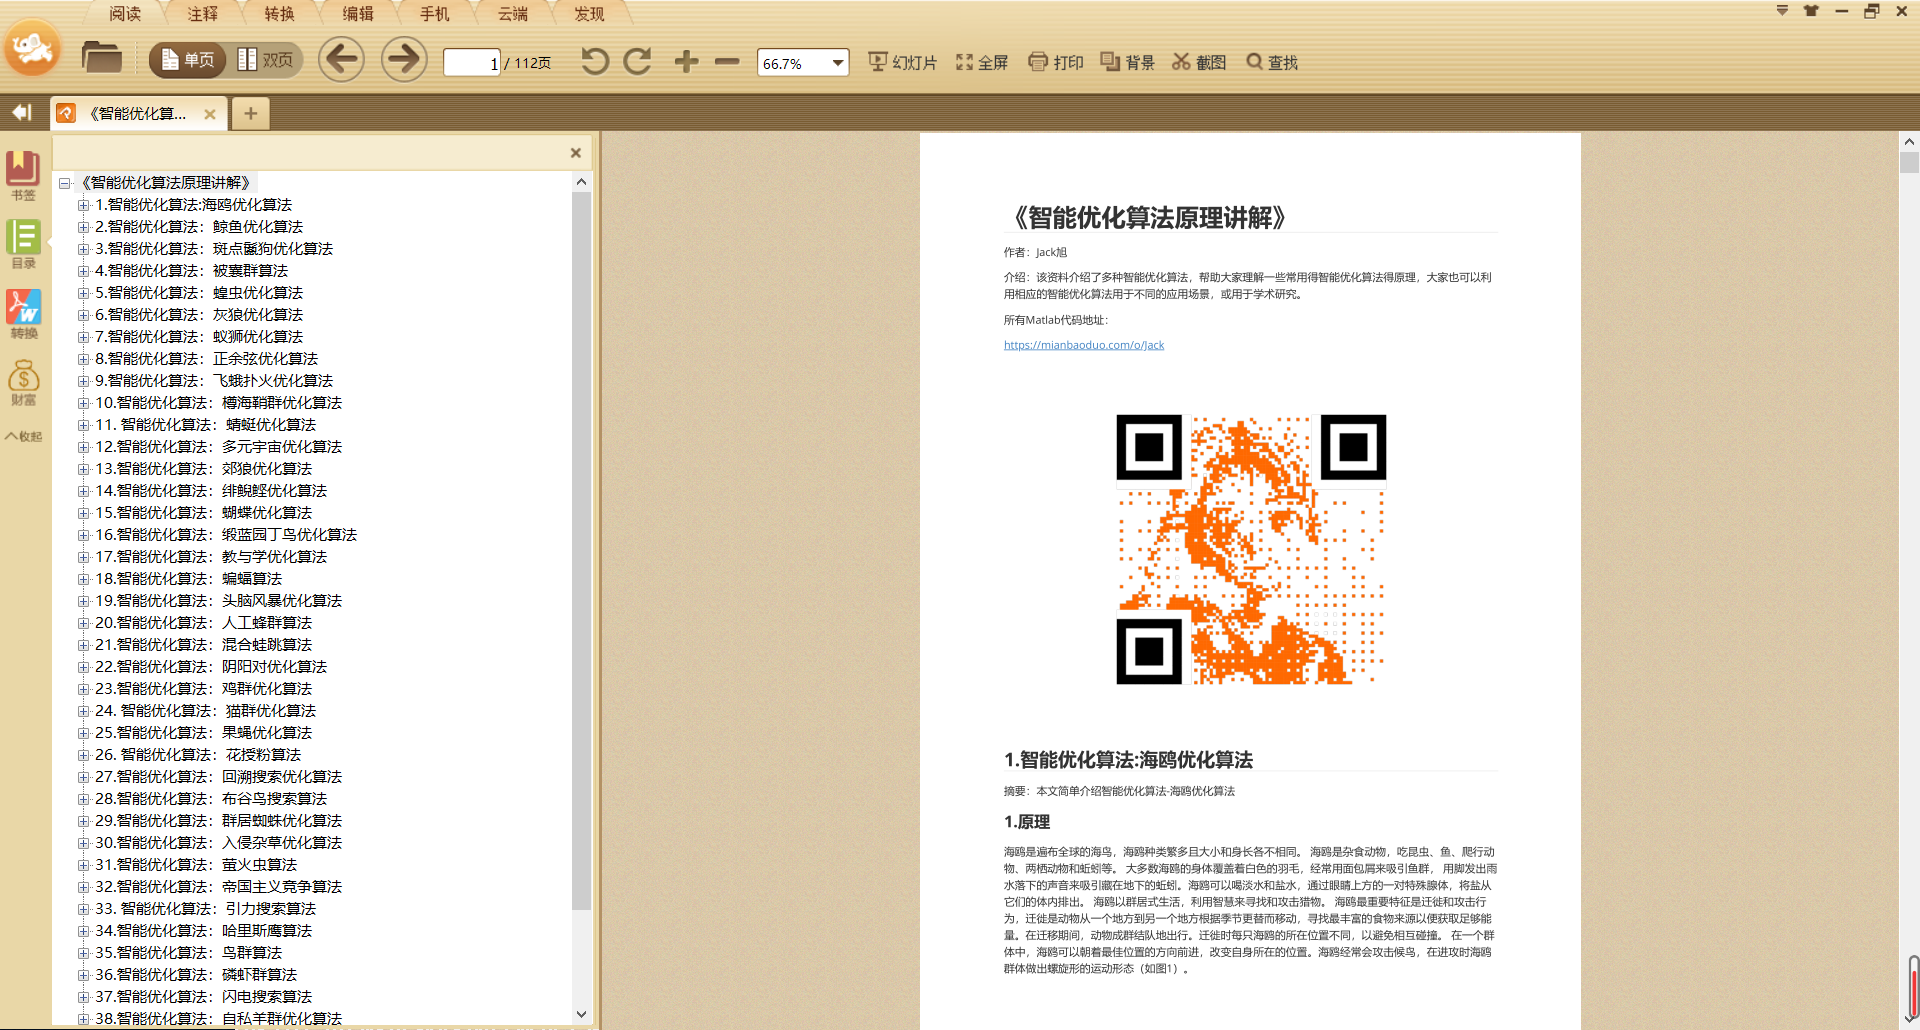
Task: Open the 编辑 menu tab
Action: pos(358,14)
